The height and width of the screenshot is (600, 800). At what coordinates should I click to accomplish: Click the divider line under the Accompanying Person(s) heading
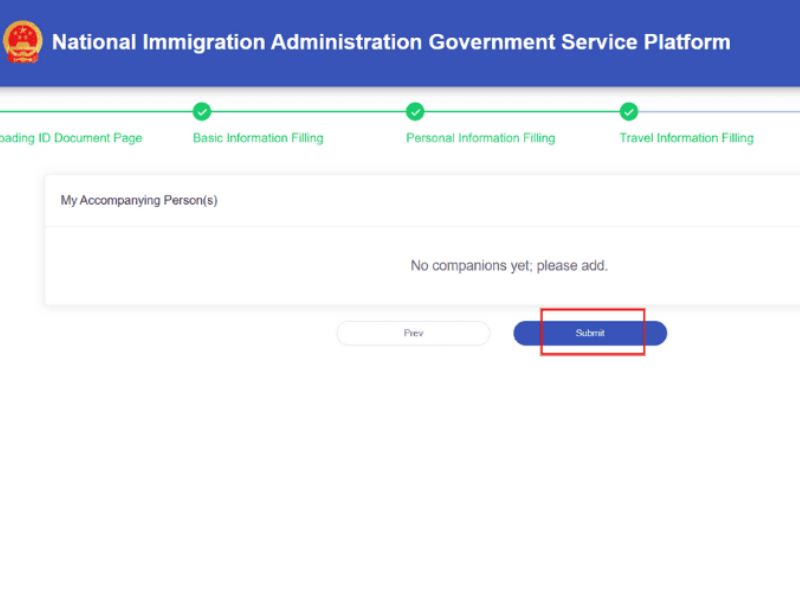tap(420, 226)
